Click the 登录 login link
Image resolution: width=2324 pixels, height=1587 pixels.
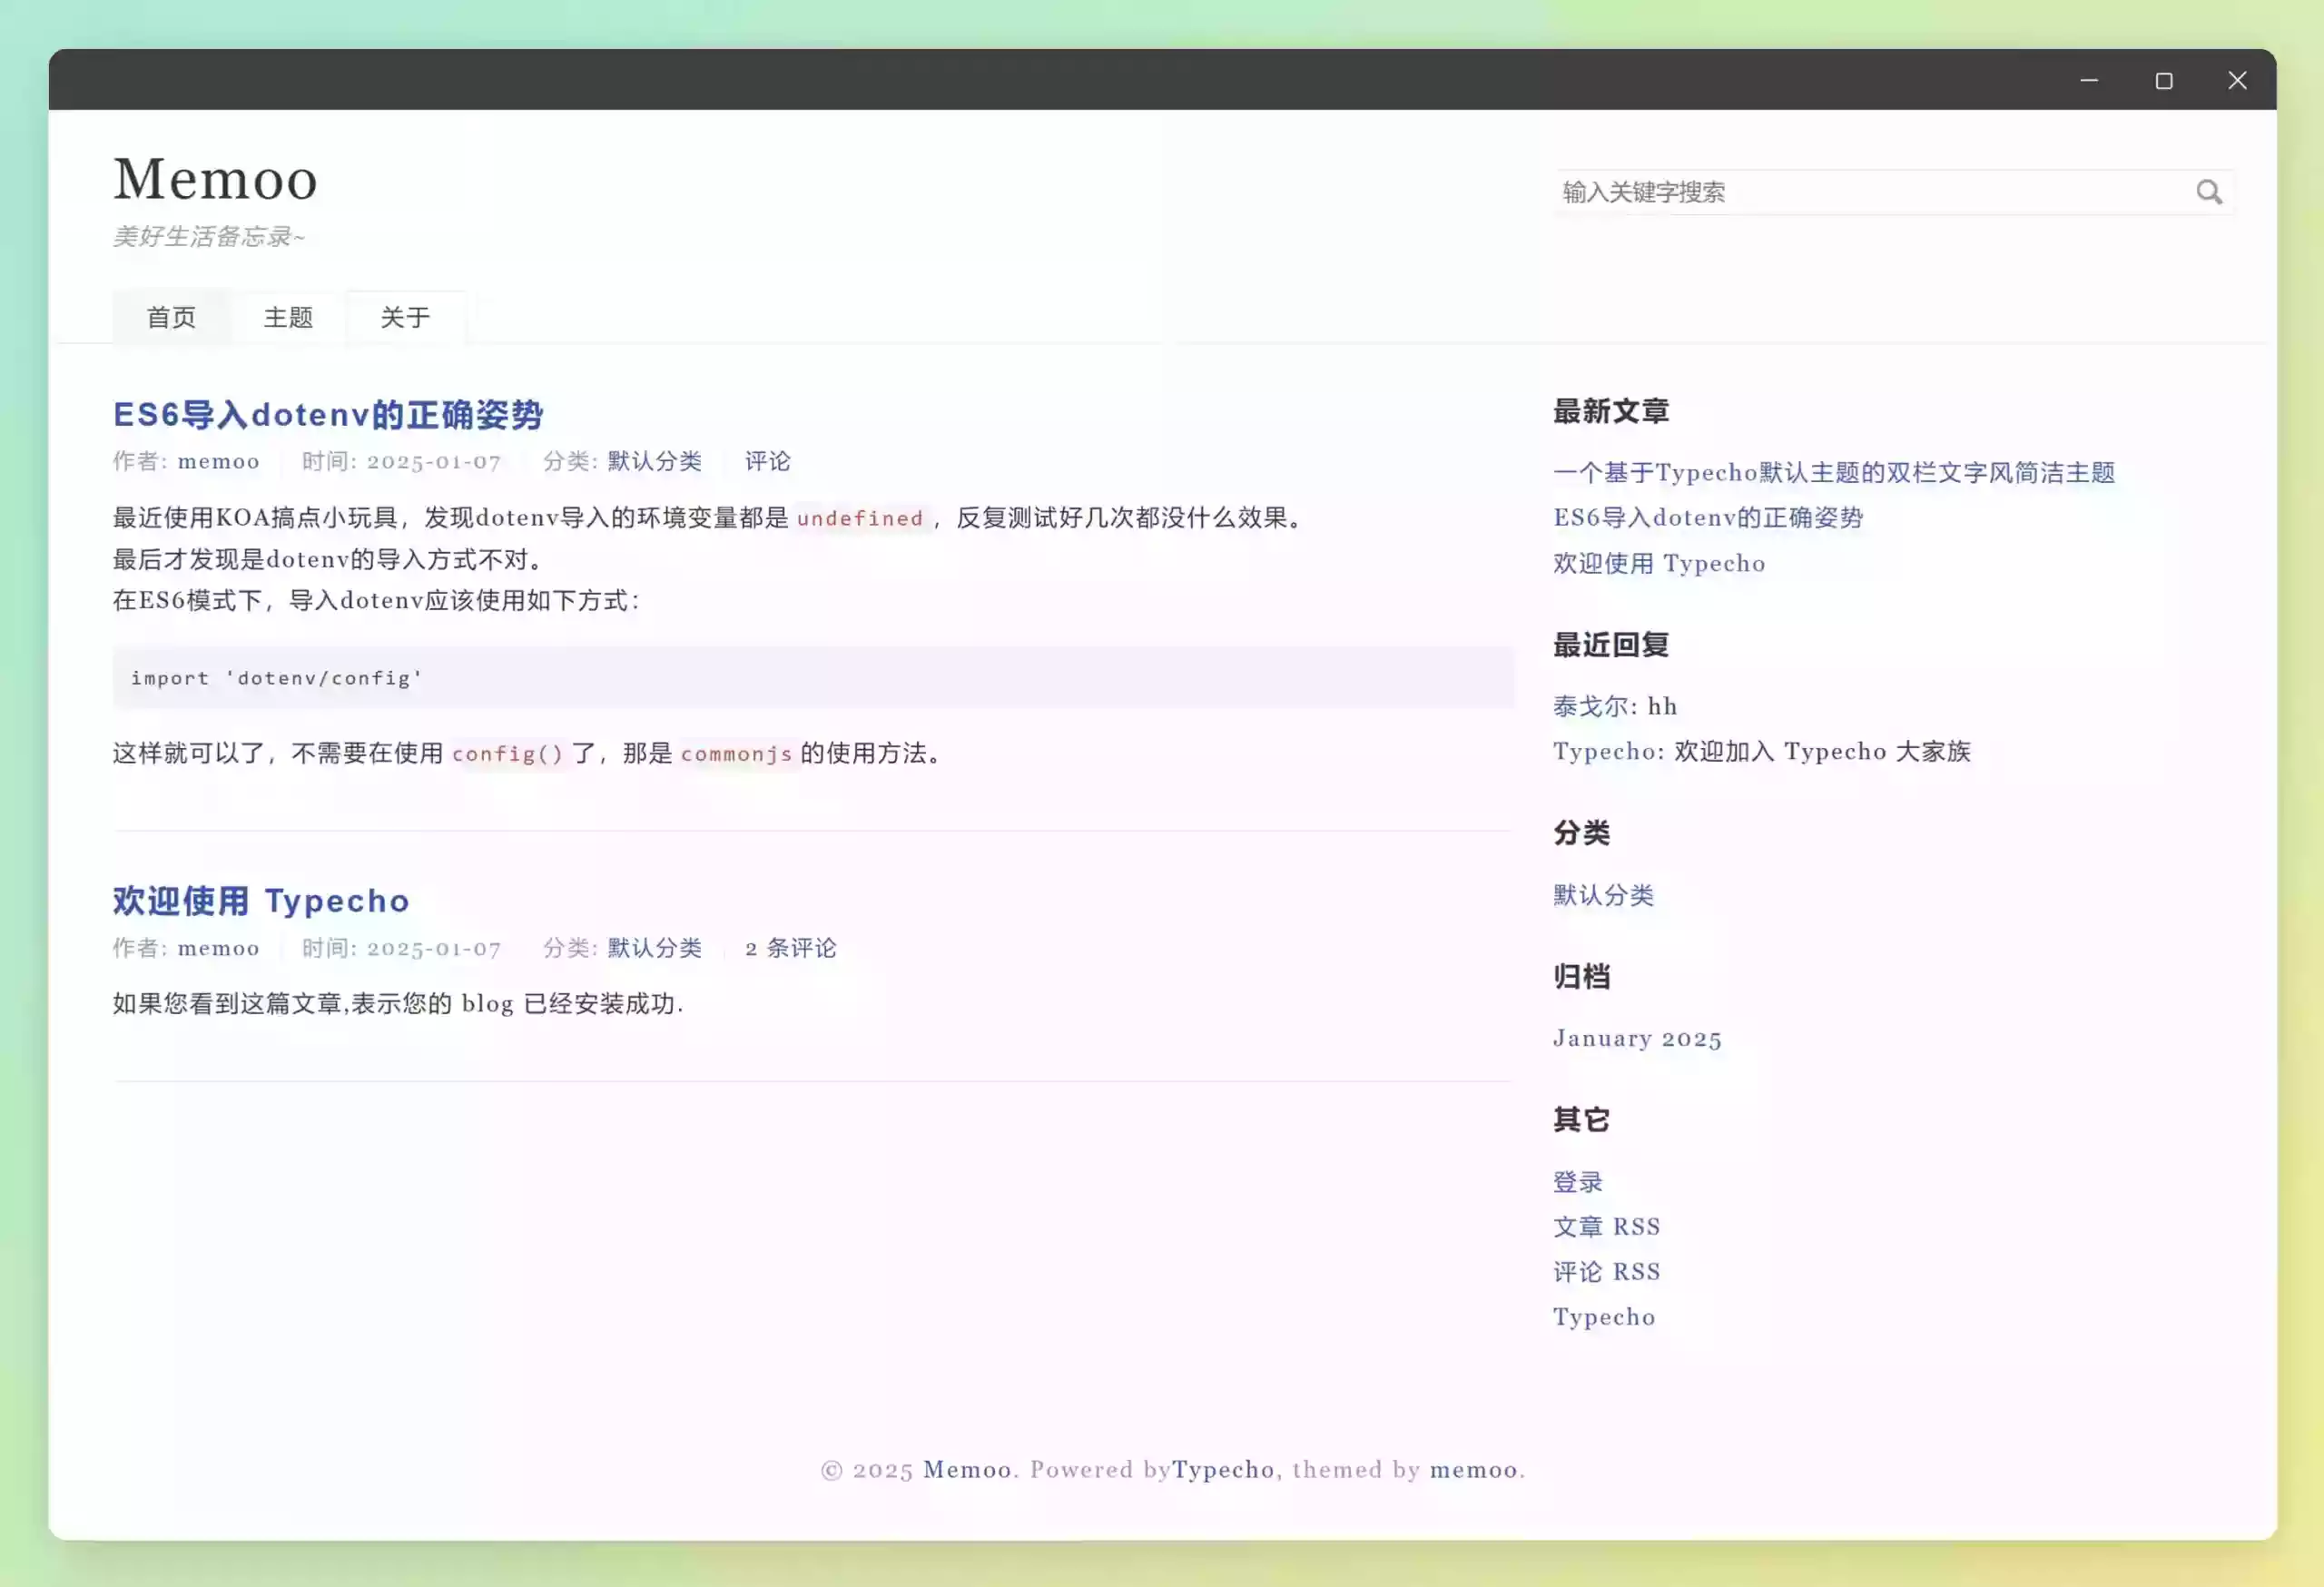1577,1181
